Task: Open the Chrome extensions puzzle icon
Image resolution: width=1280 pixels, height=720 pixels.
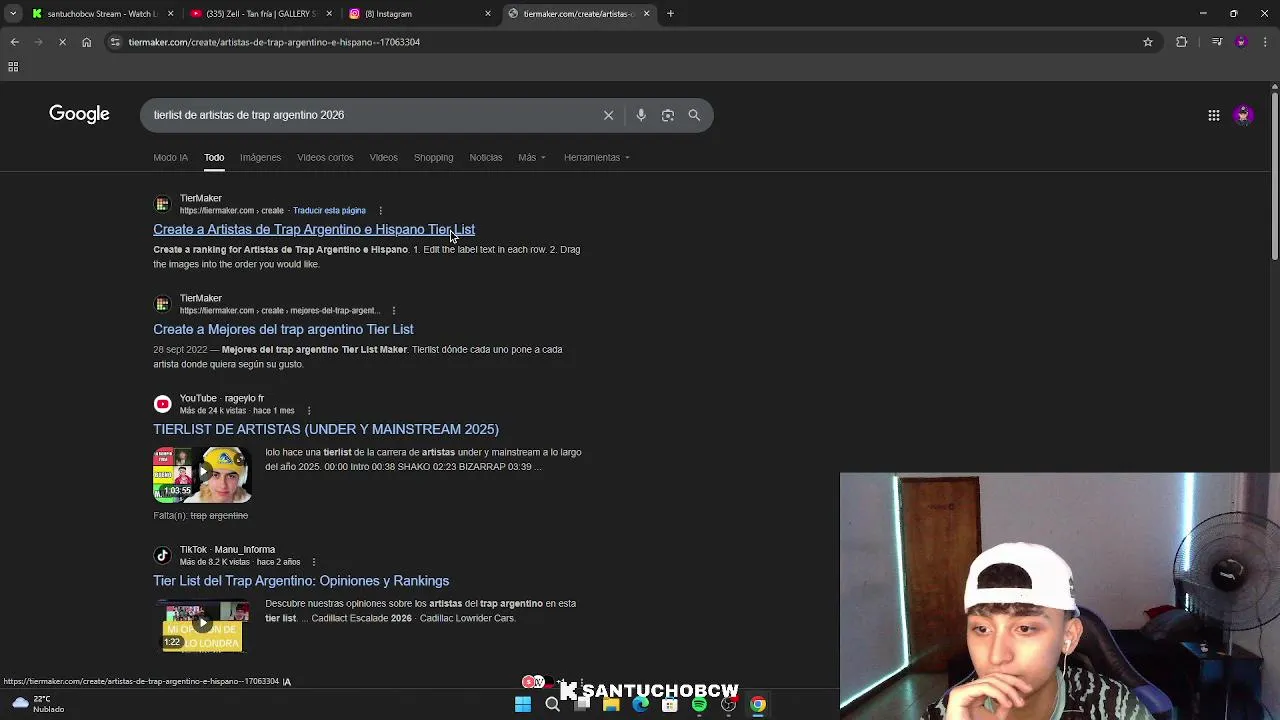Action: point(1182,42)
